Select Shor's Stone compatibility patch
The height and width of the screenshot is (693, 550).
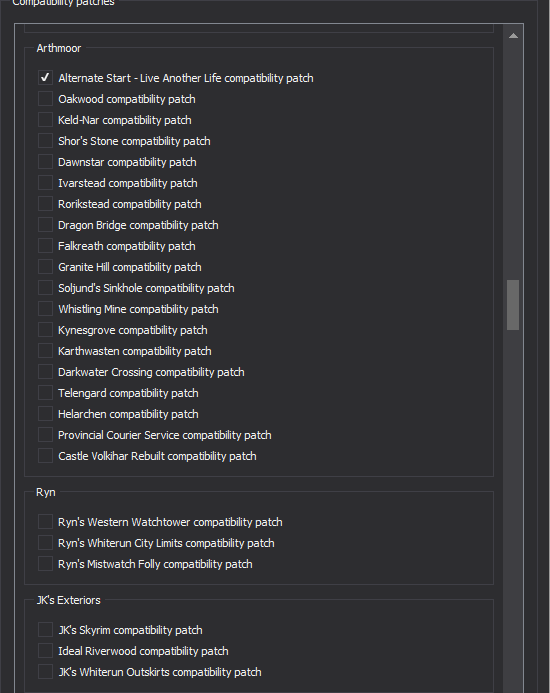pos(45,141)
